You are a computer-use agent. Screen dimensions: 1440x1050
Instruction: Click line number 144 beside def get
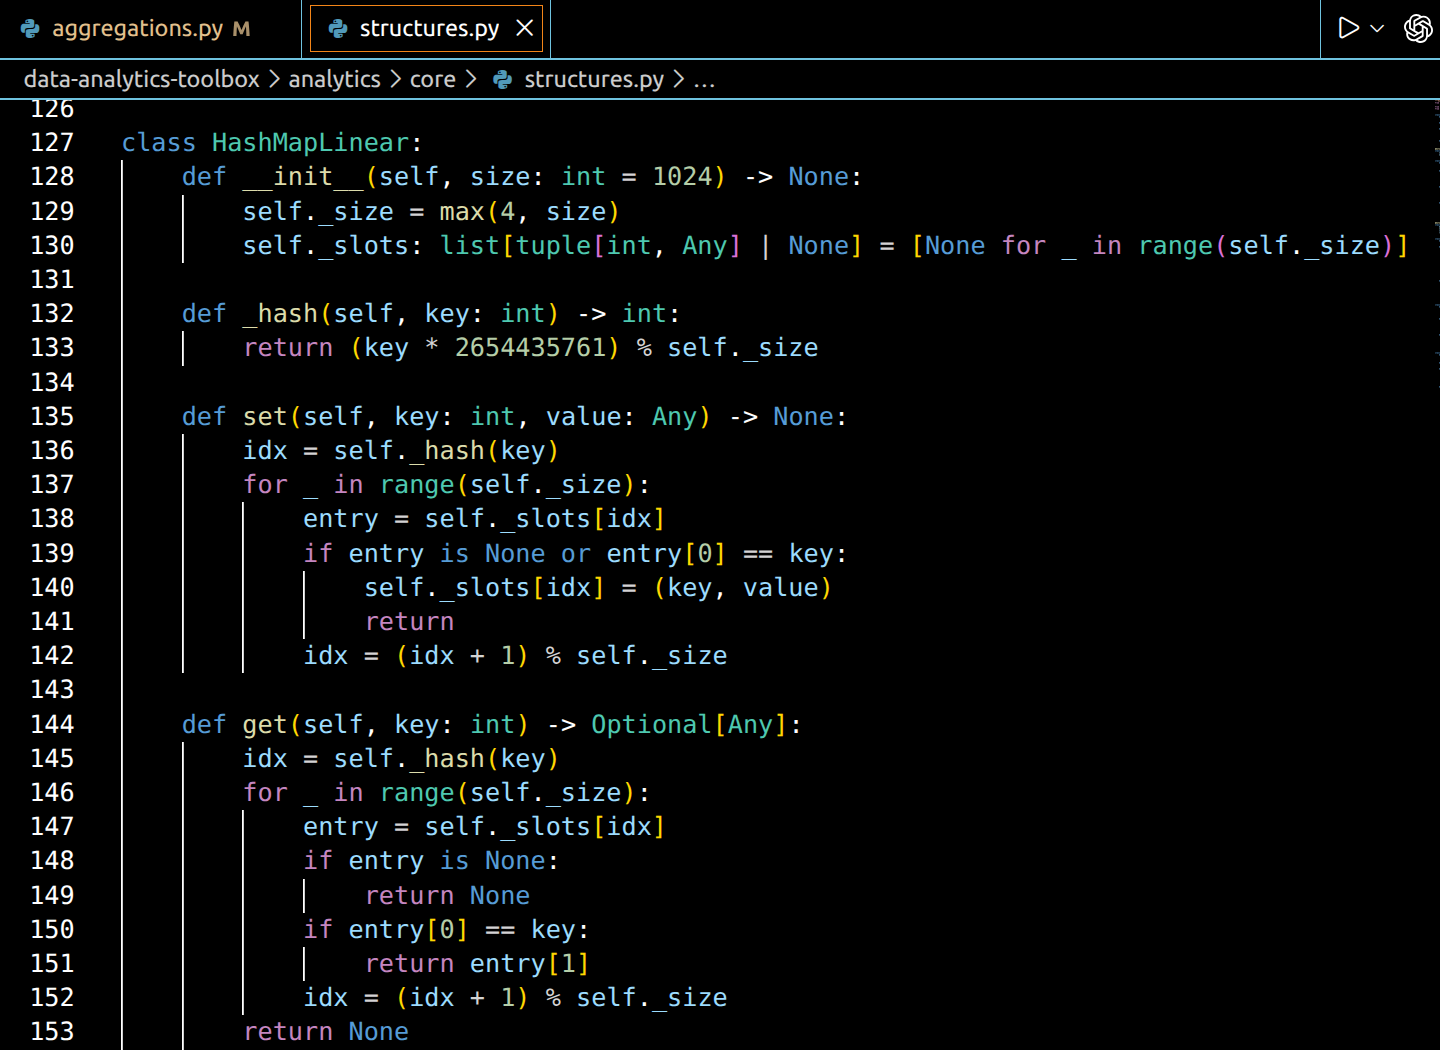tap(52, 725)
